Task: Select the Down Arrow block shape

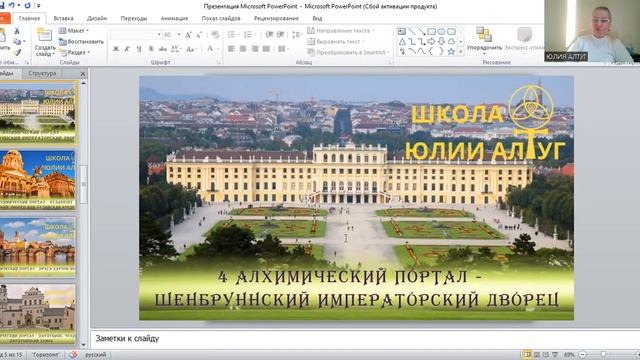Action: 441,42
